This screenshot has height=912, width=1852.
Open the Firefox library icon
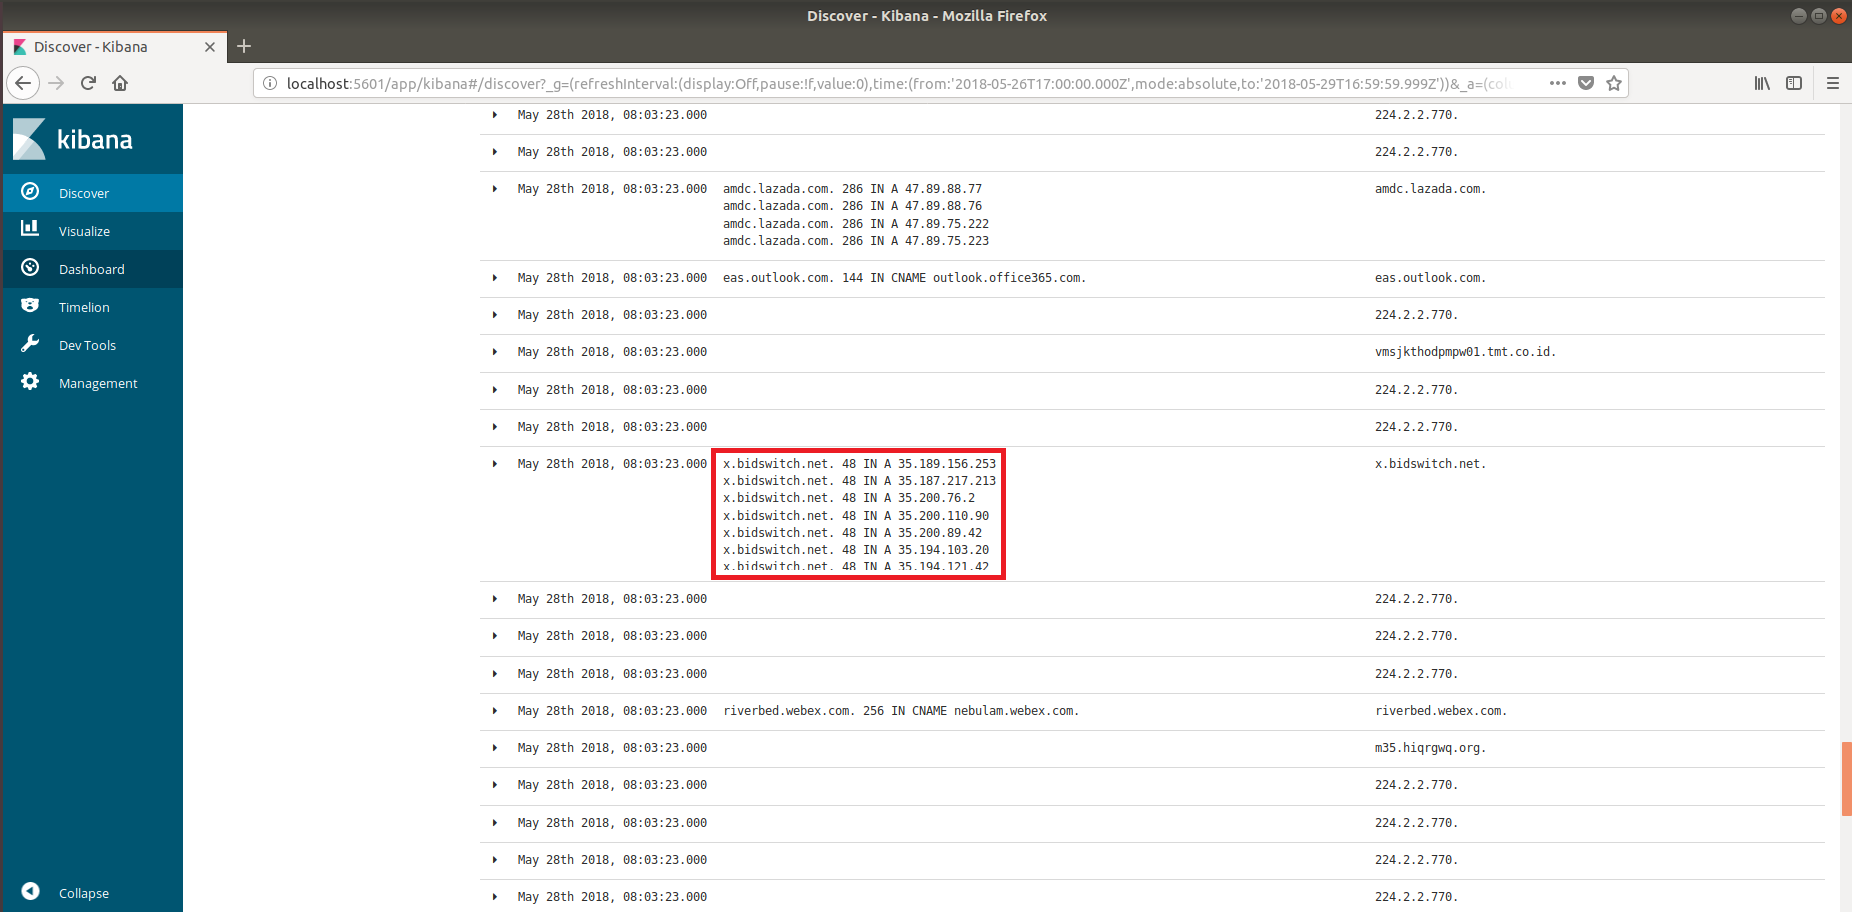click(1762, 83)
